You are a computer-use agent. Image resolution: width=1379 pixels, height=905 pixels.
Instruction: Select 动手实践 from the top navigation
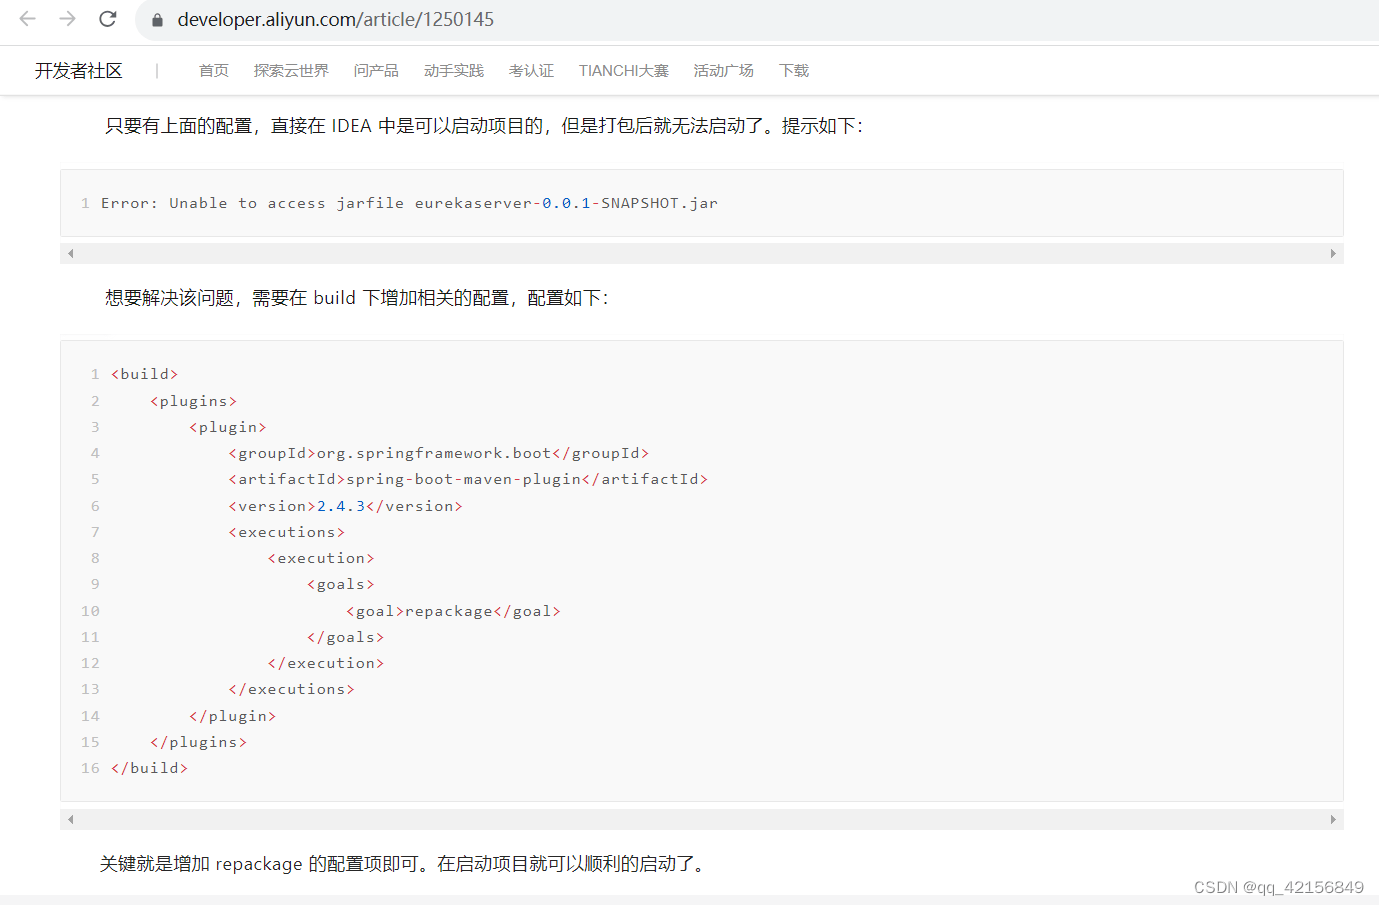tap(453, 70)
